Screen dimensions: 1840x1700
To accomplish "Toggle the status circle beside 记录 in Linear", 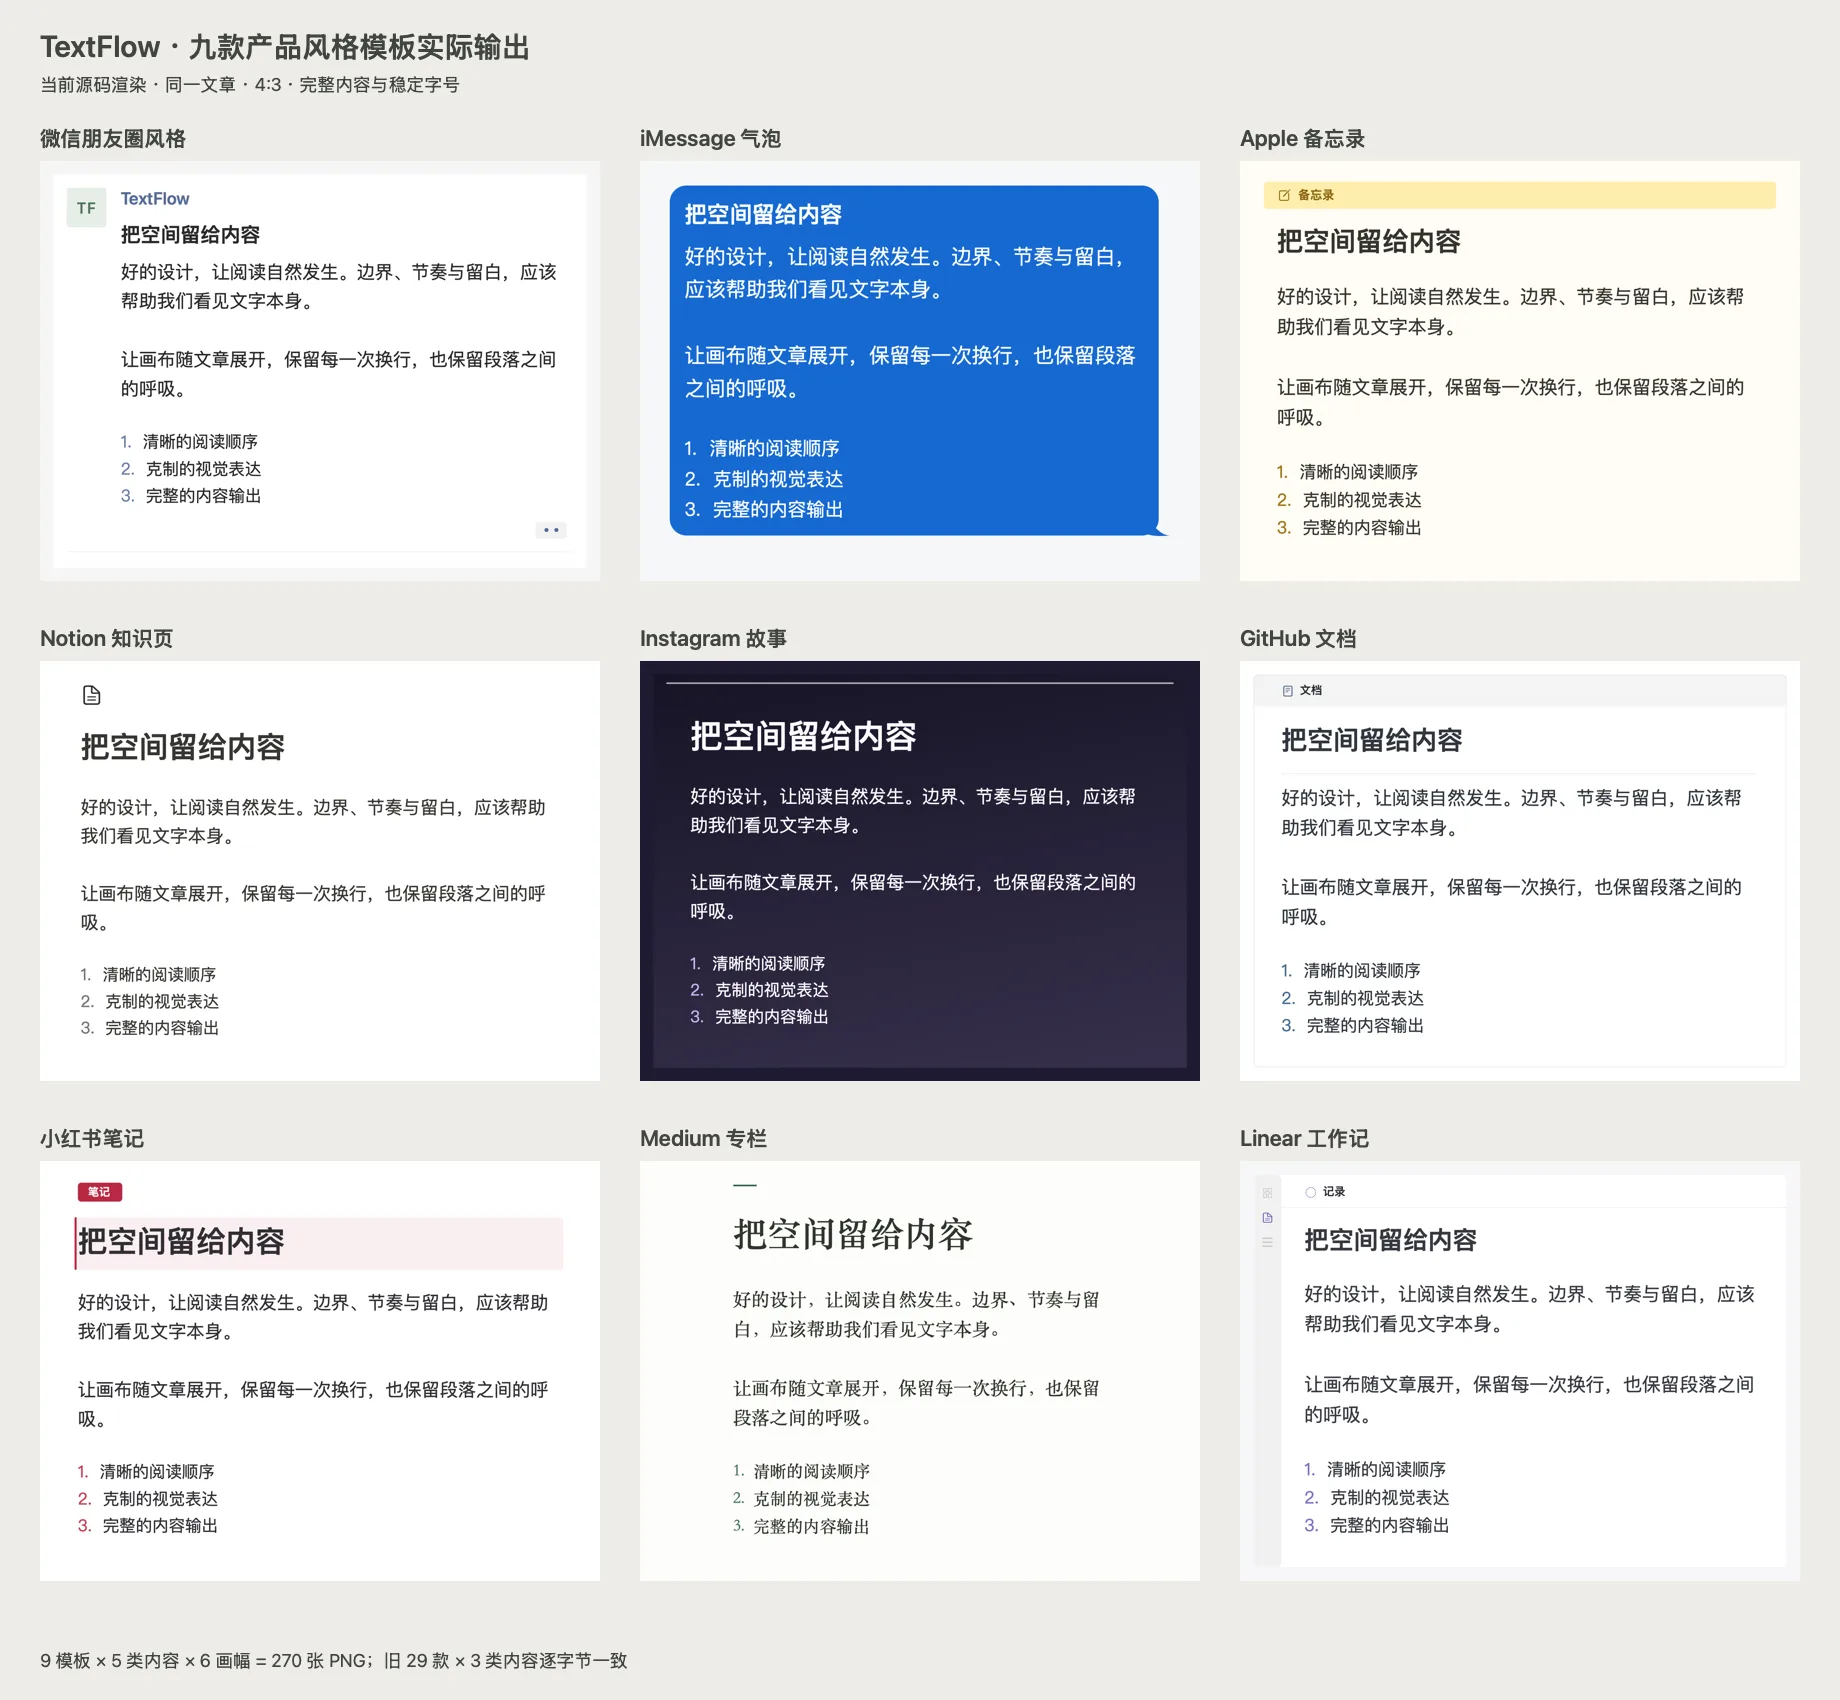I will (1310, 1192).
